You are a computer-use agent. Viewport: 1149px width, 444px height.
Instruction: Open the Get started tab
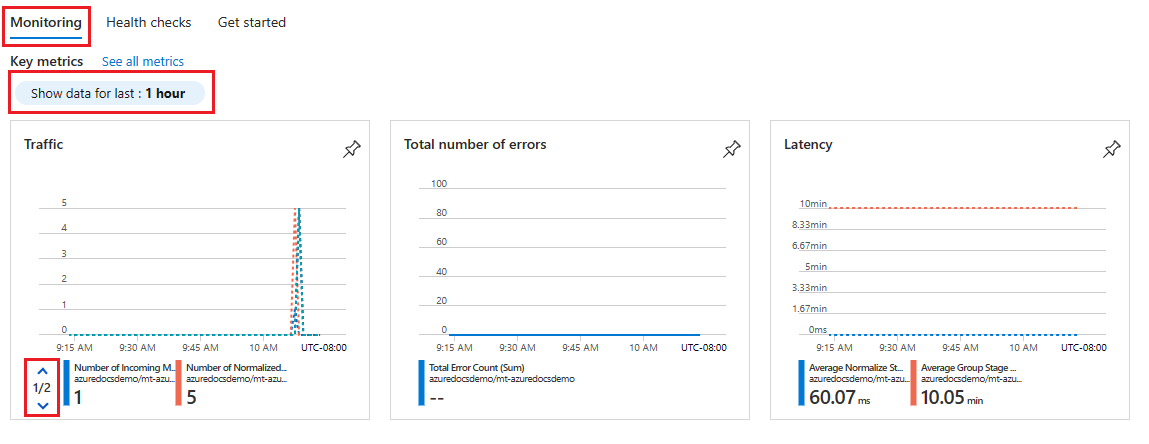click(x=251, y=22)
